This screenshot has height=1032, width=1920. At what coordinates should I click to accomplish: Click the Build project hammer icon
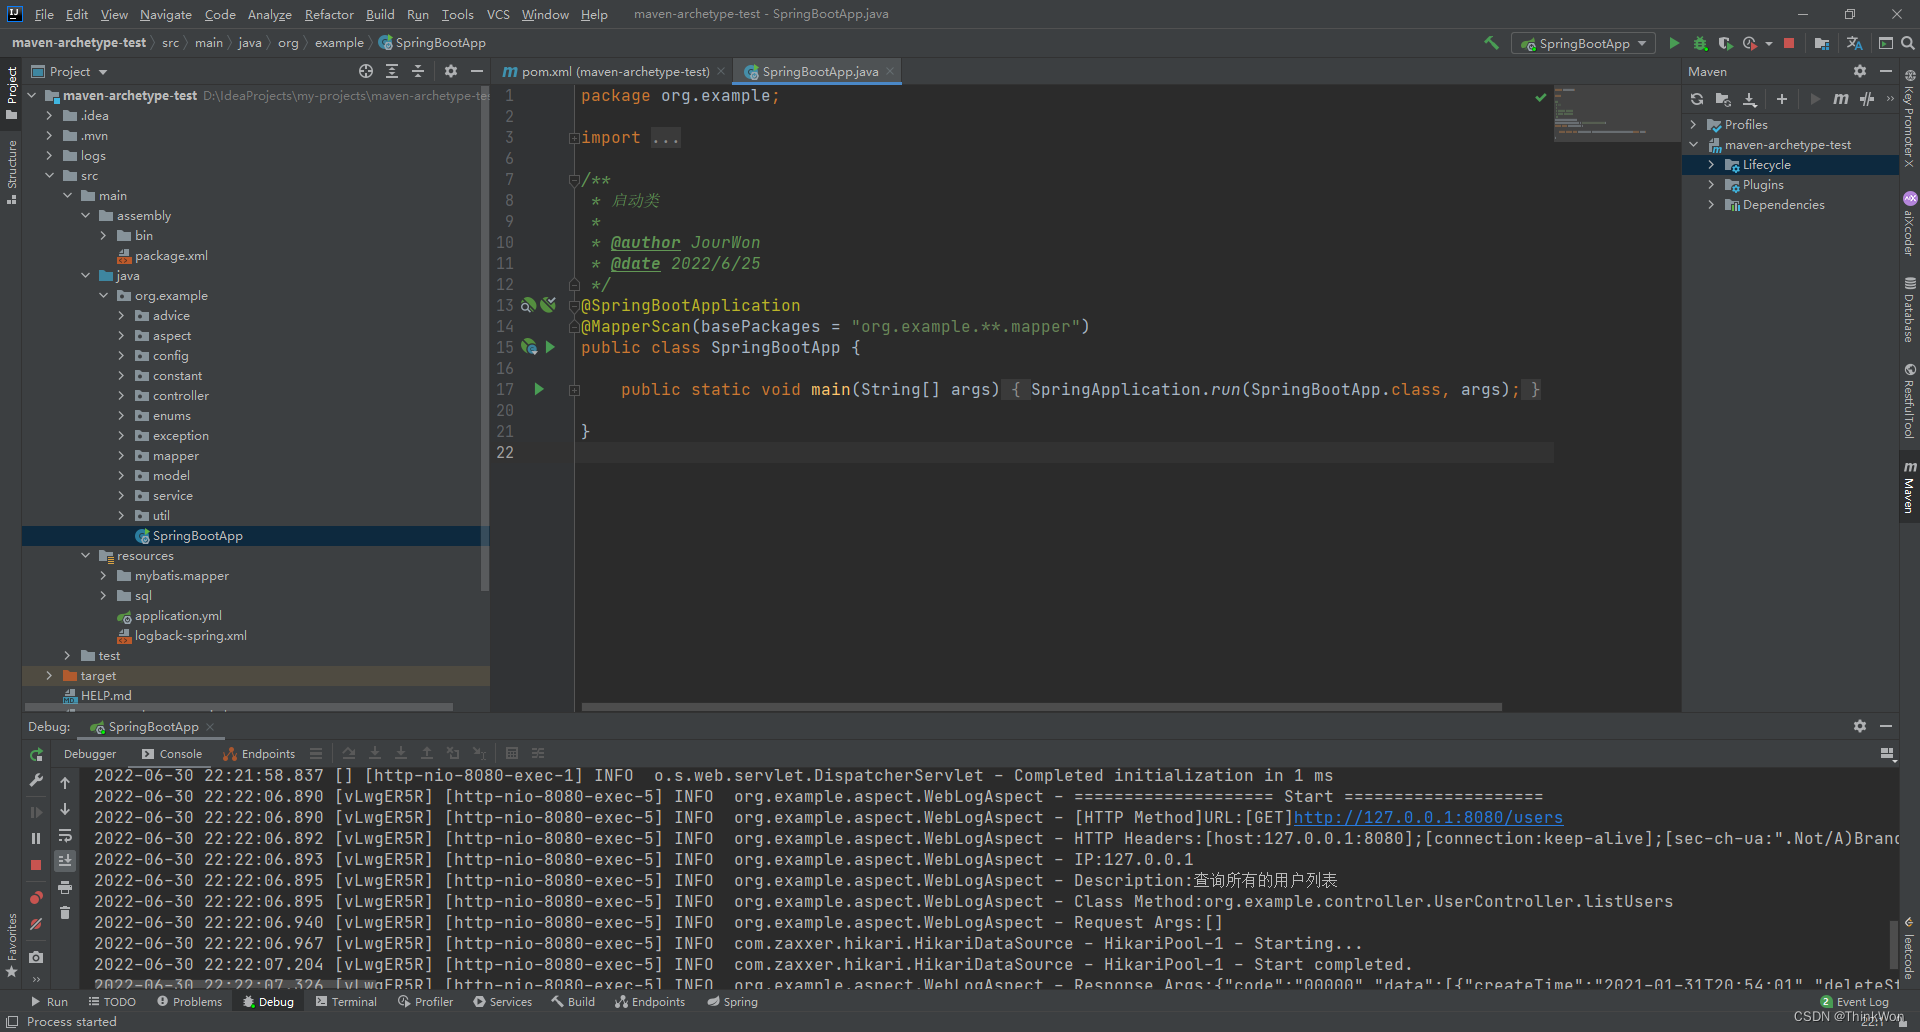(1491, 43)
